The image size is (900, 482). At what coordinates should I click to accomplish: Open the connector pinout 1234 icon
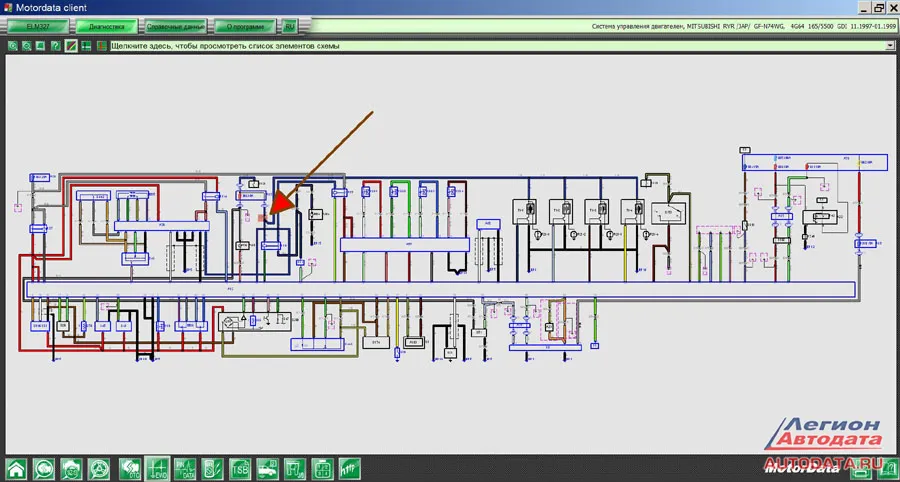pyautogui.click(x=323, y=469)
